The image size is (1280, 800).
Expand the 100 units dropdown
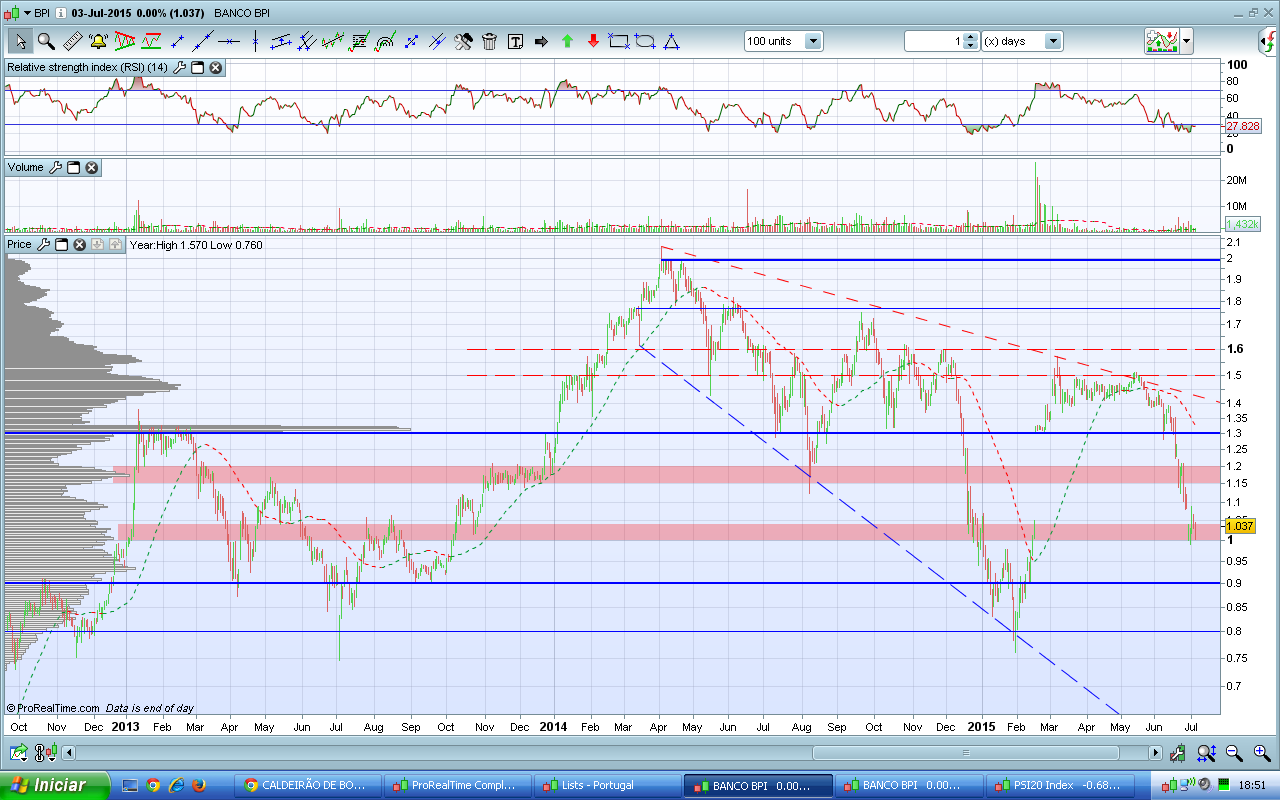[x=813, y=41]
